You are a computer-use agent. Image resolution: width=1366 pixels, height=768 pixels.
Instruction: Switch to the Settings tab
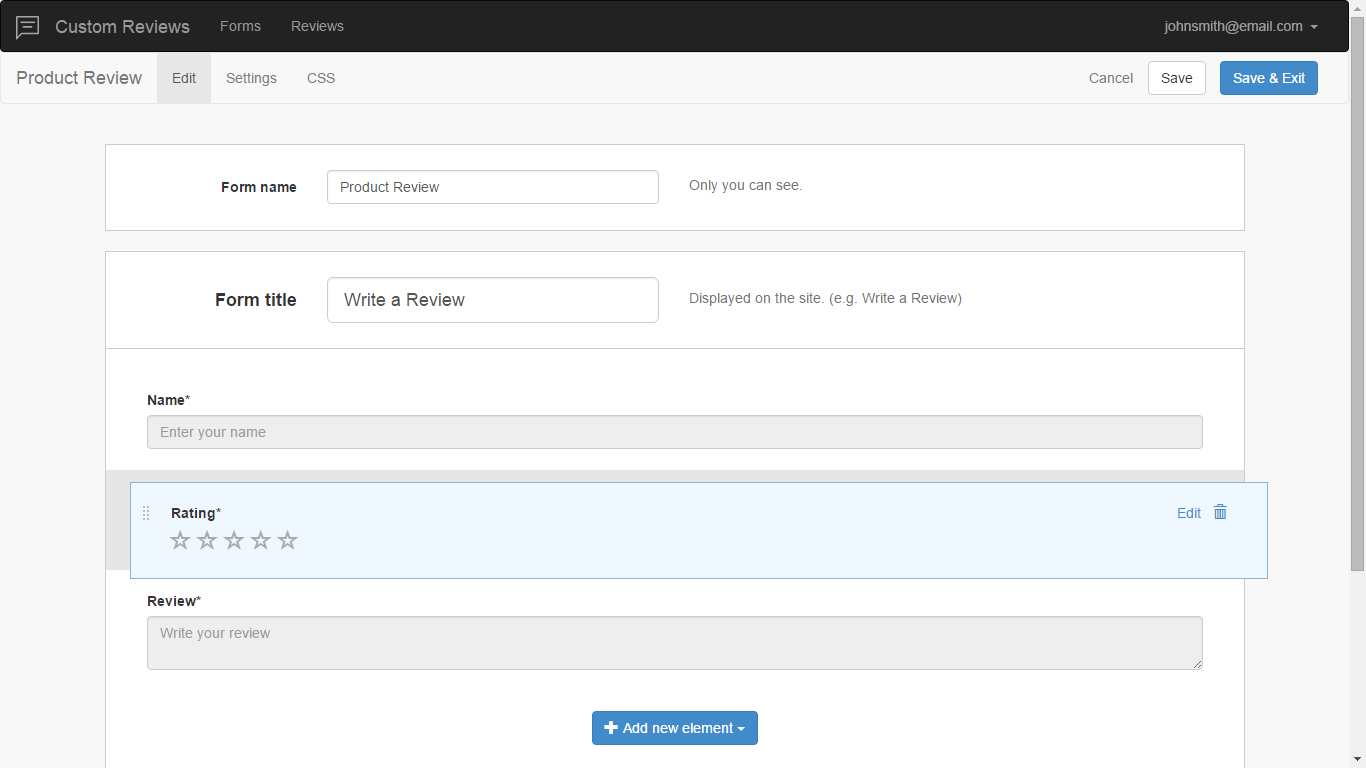click(x=251, y=78)
